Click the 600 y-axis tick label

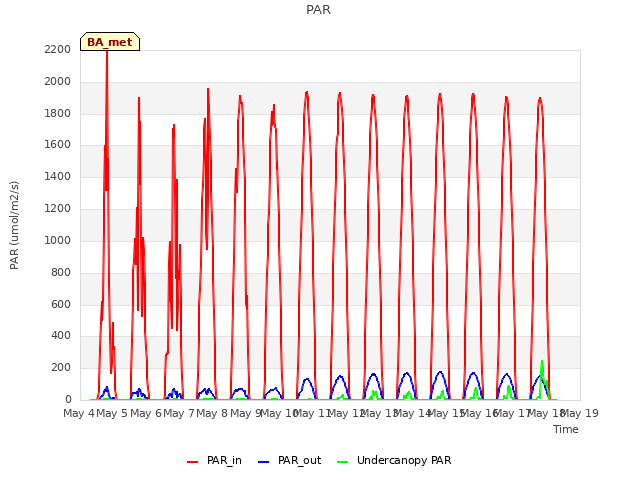(61, 304)
